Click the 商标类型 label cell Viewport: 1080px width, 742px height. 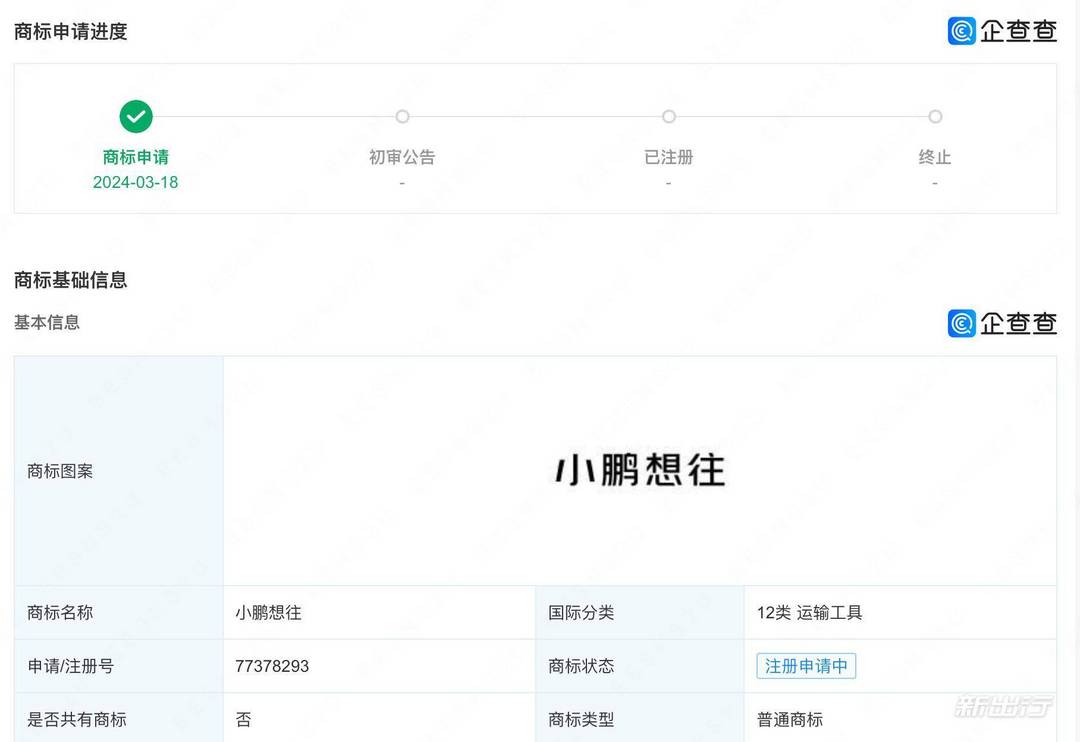(640, 718)
